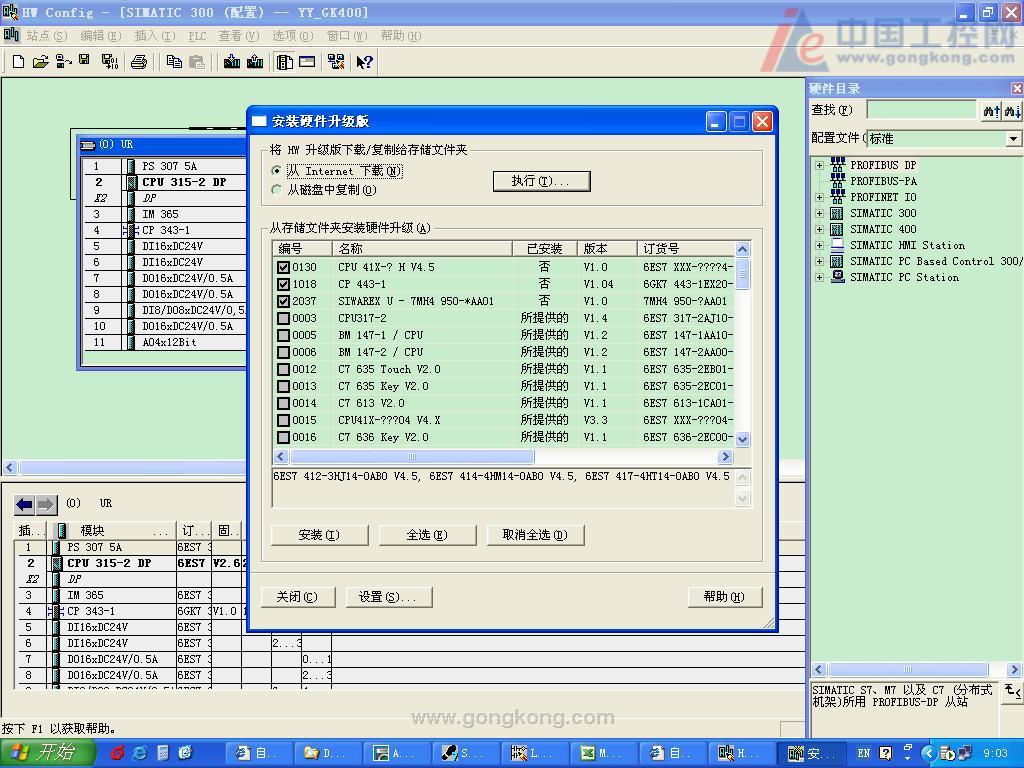The image size is (1024, 768).
Task: Click the back arrow above module table
Action: 24,504
